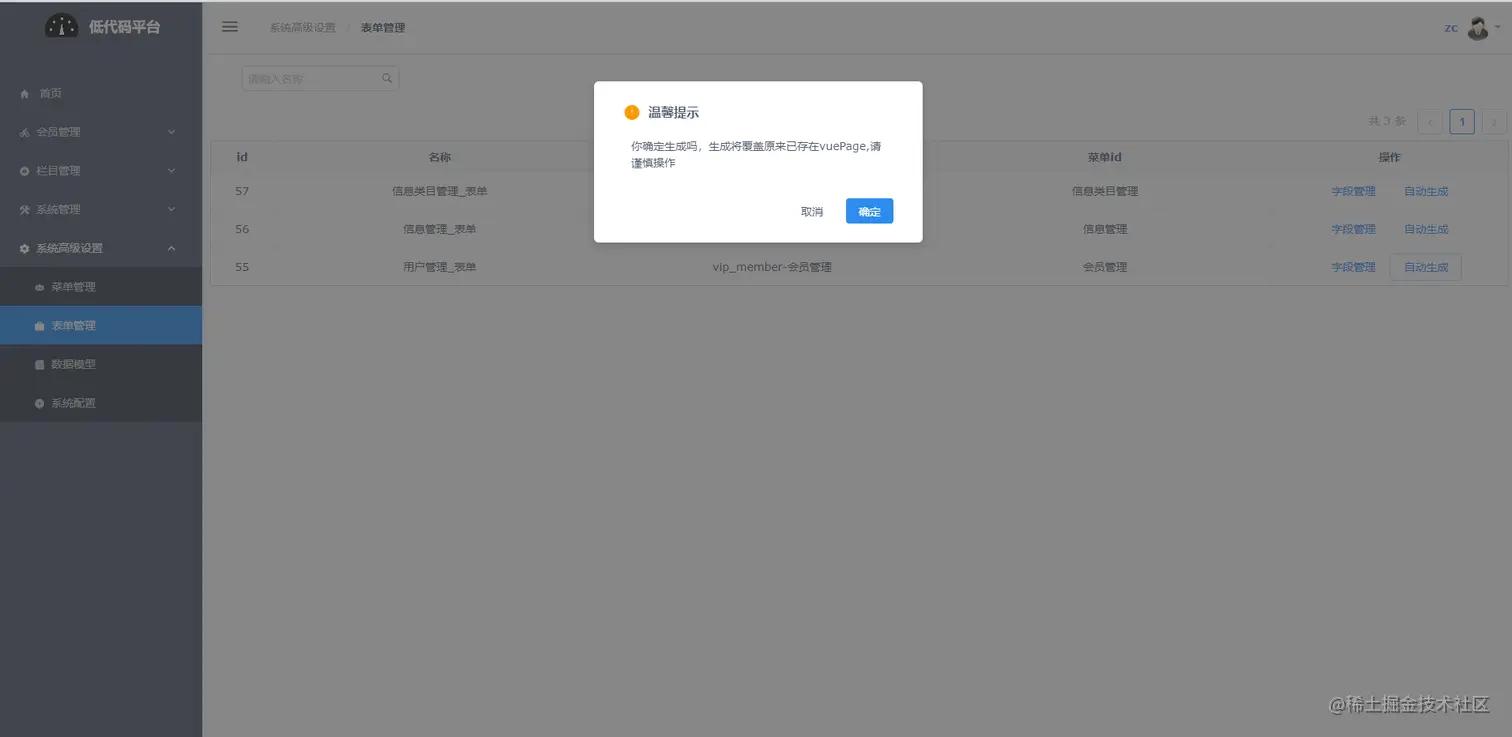Select the 首页 home icon in sidebar
Viewport: 1512px width, 737px height.
coord(24,93)
